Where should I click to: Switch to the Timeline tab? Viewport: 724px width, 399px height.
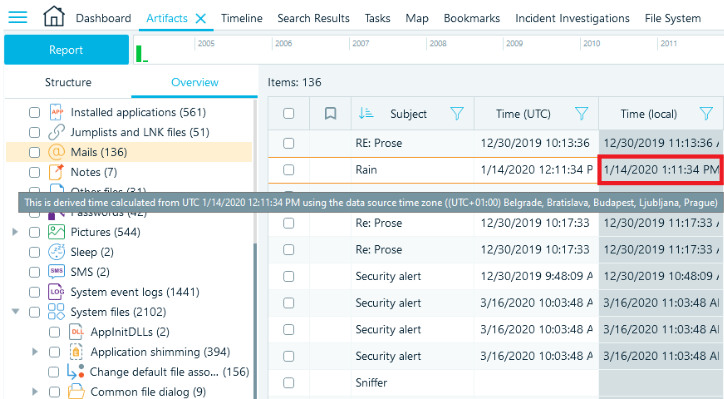pos(241,18)
